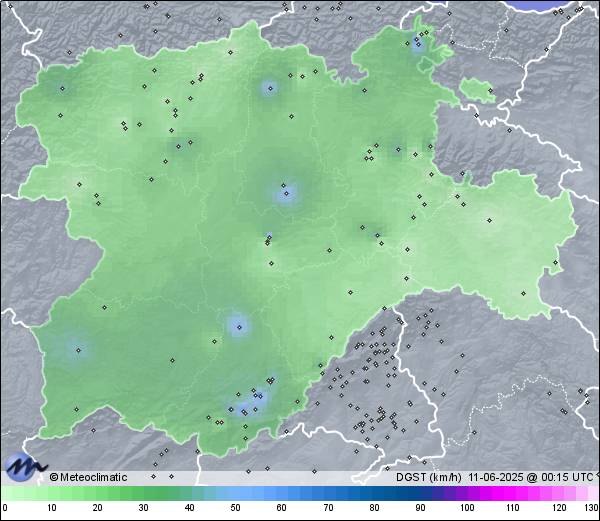Screen dimensions: 600x521
Task: Click the station marker inside the small detached green enclave
Action: (x=491, y=91)
